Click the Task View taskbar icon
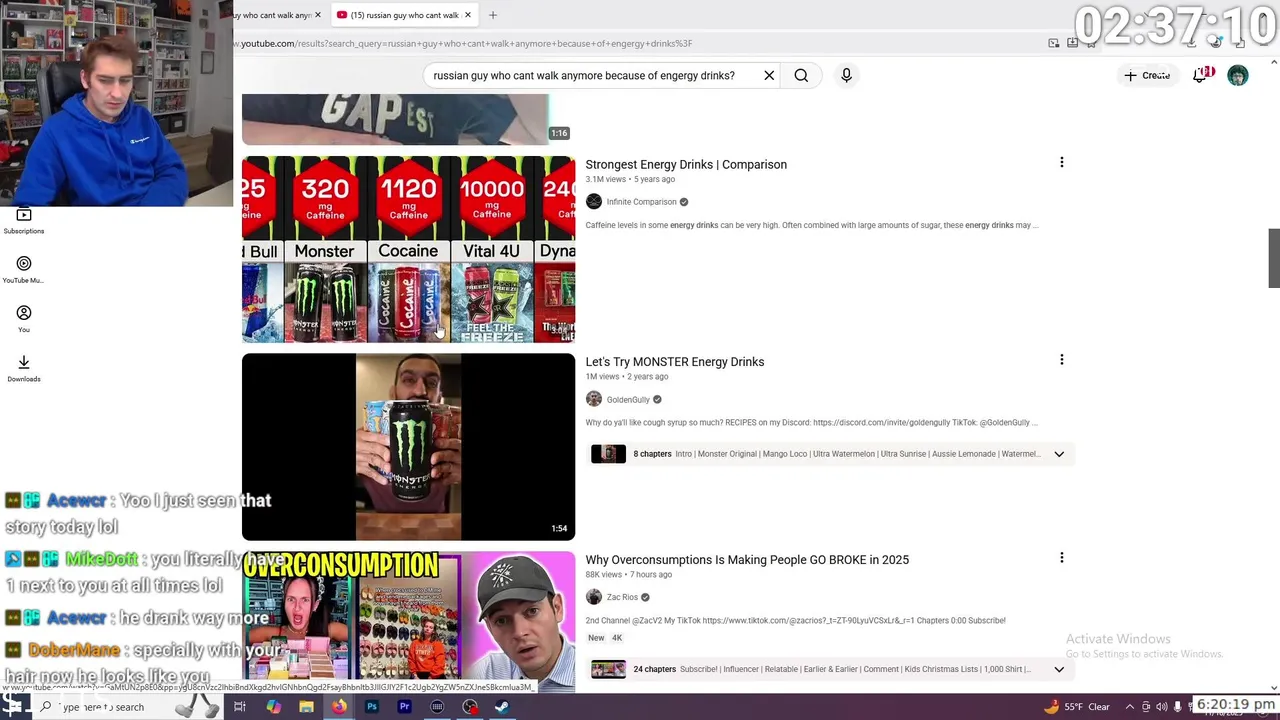This screenshot has height=720, width=1280. click(x=240, y=706)
